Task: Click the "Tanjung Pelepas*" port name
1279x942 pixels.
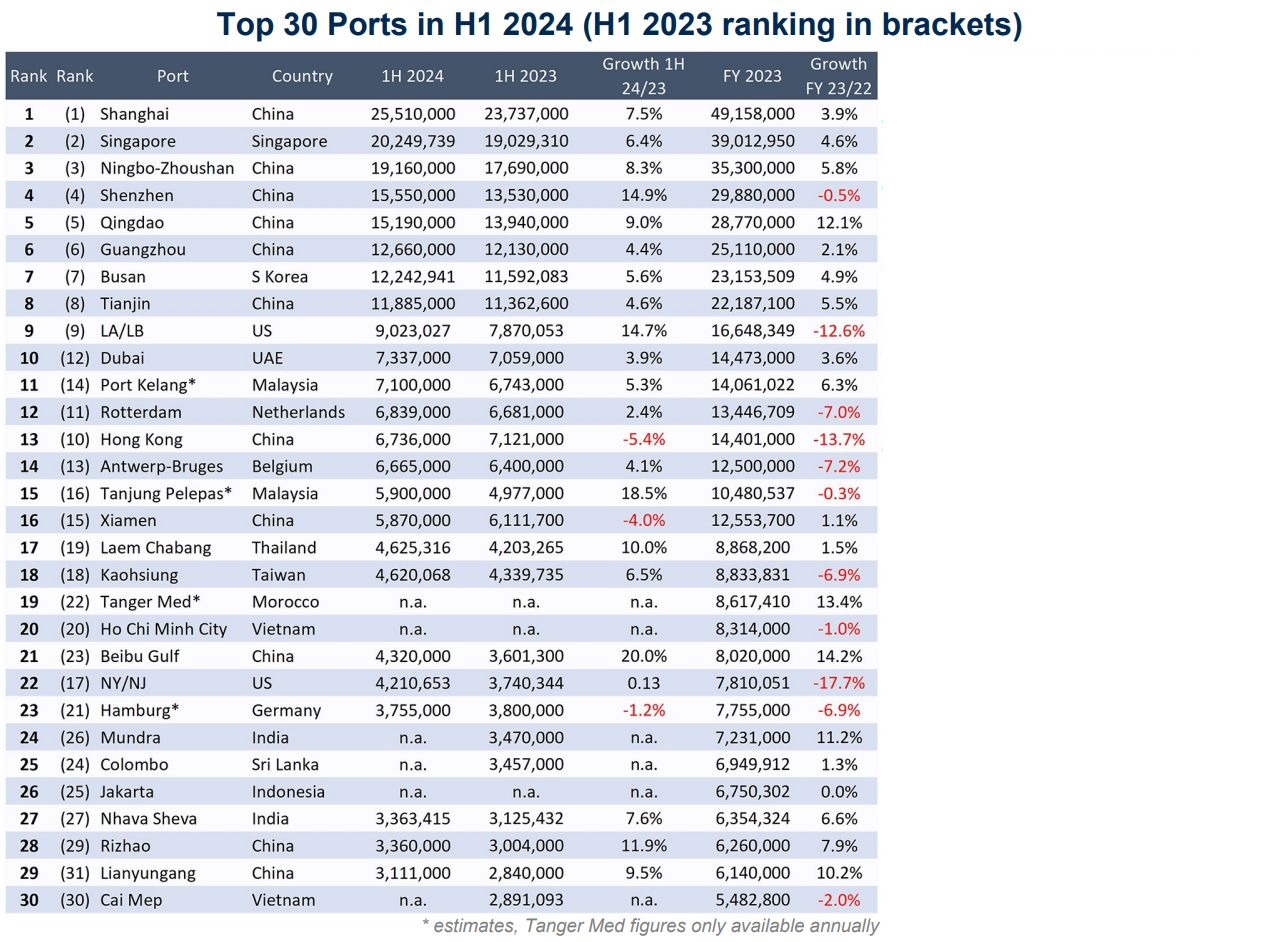Action: [x=166, y=493]
